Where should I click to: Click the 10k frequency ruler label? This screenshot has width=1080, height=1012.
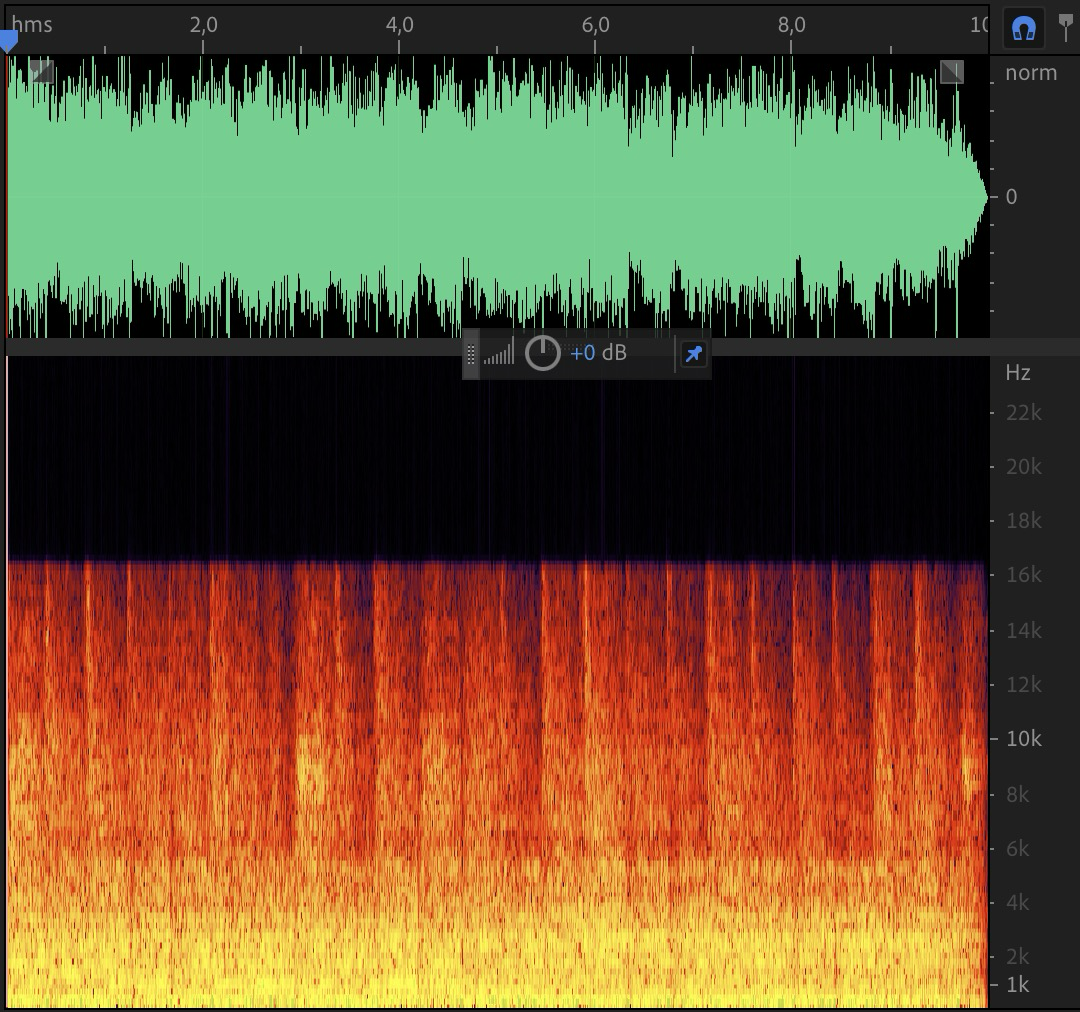pos(1023,739)
